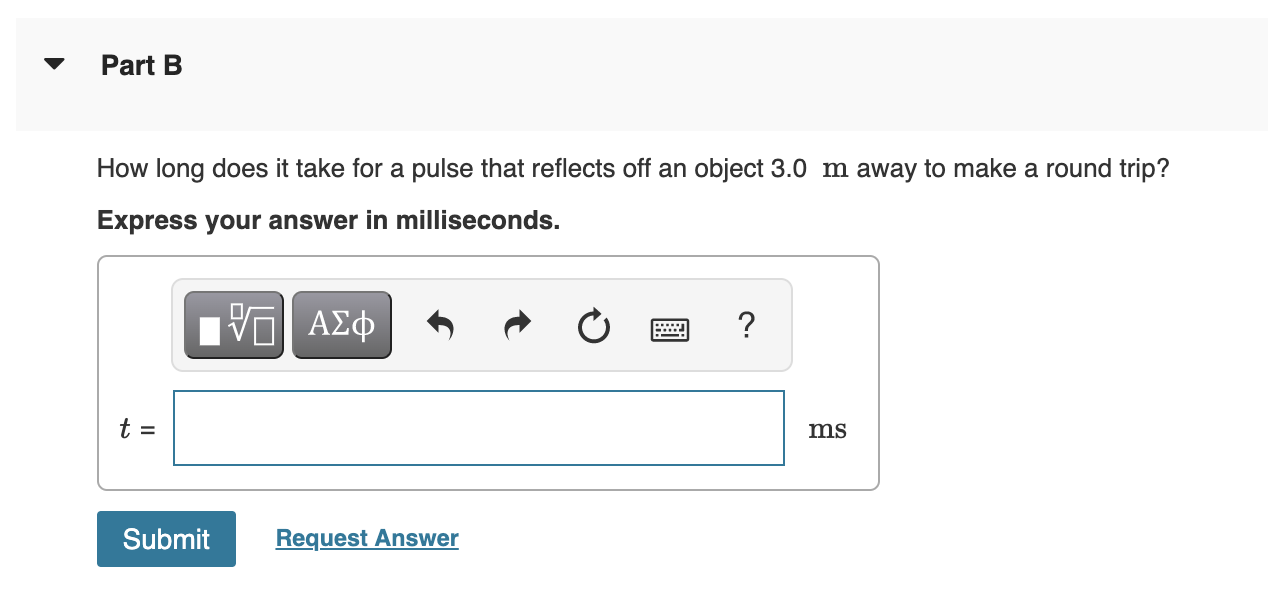Redo the last change

point(517,324)
